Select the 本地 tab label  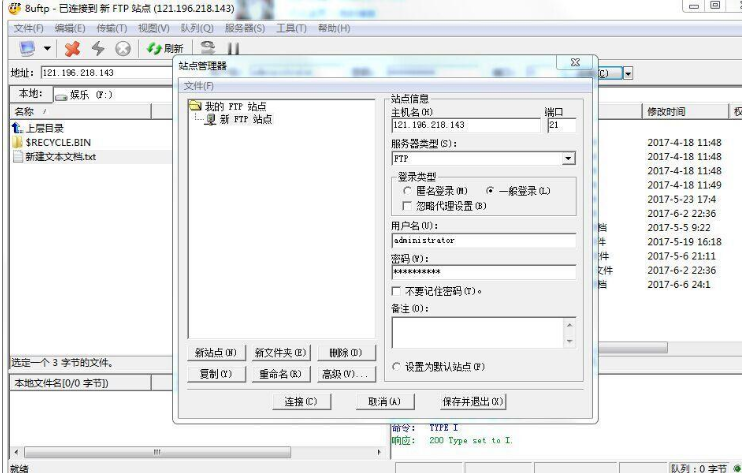(x=31, y=93)
